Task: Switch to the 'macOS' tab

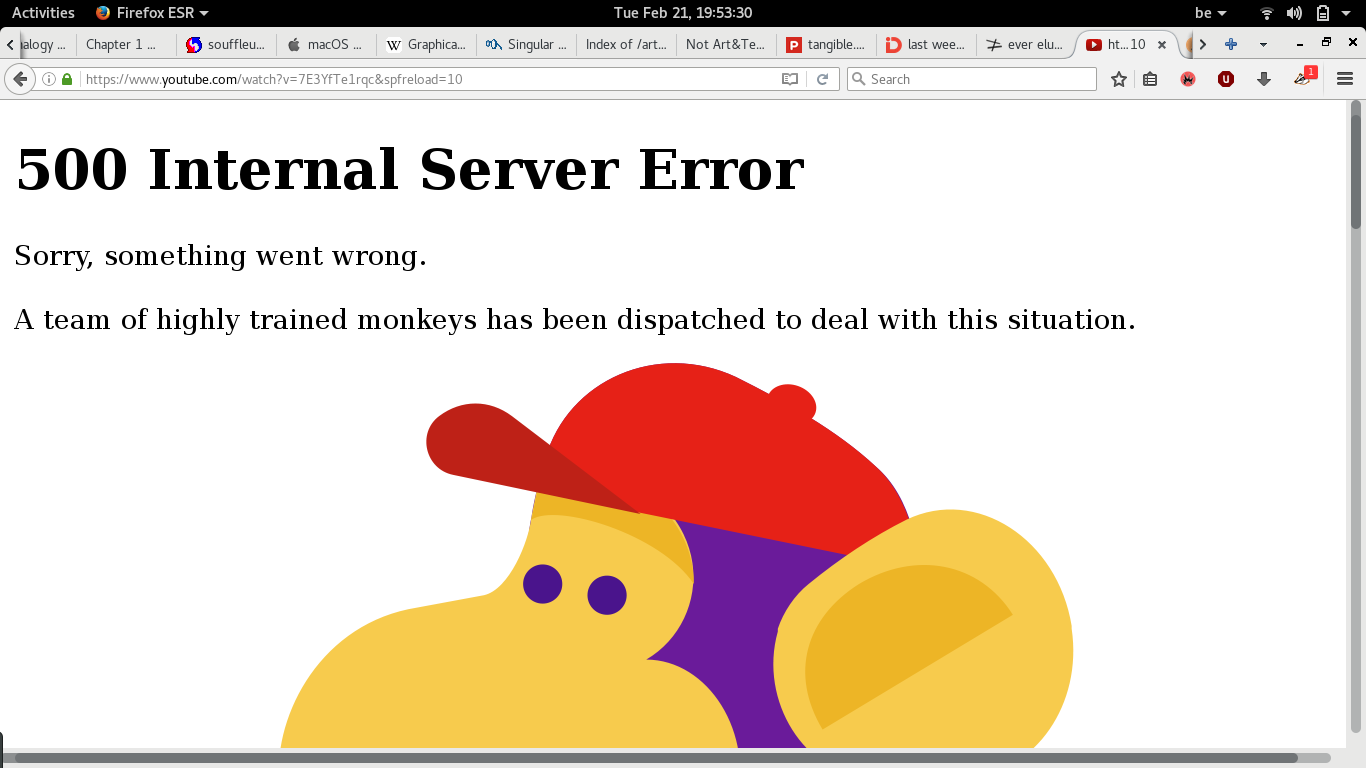Action: pyautogui.click(x=326, y=44)
